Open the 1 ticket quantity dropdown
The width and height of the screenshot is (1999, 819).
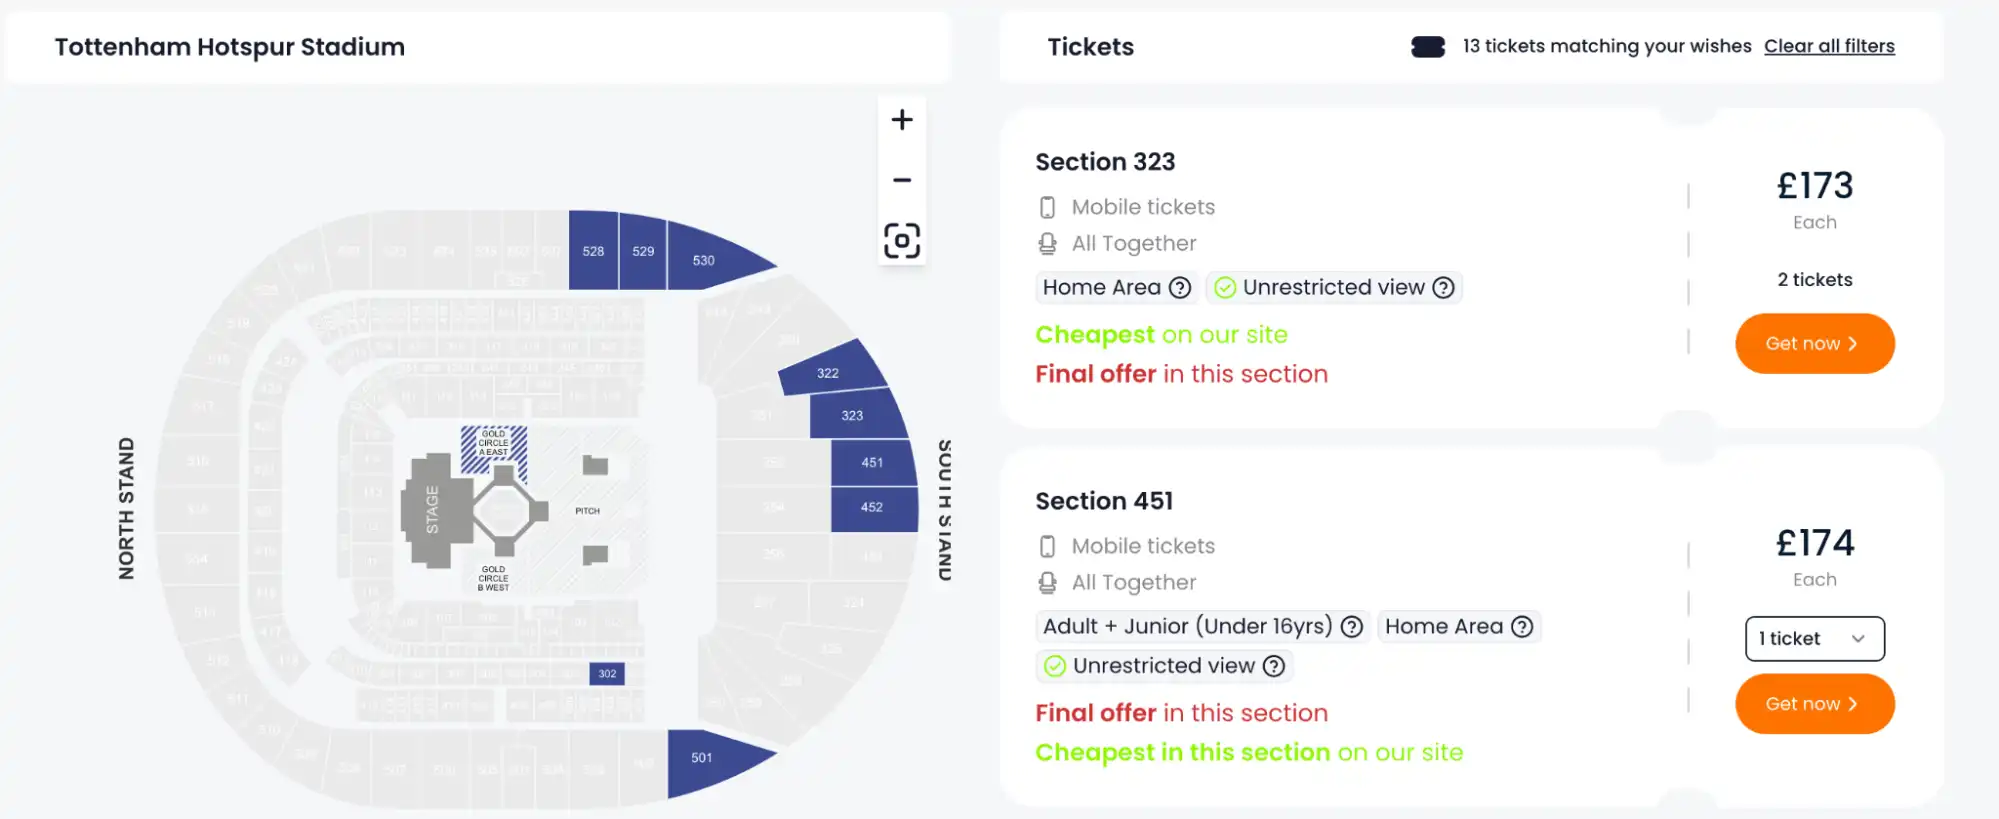coord(1814,639)
